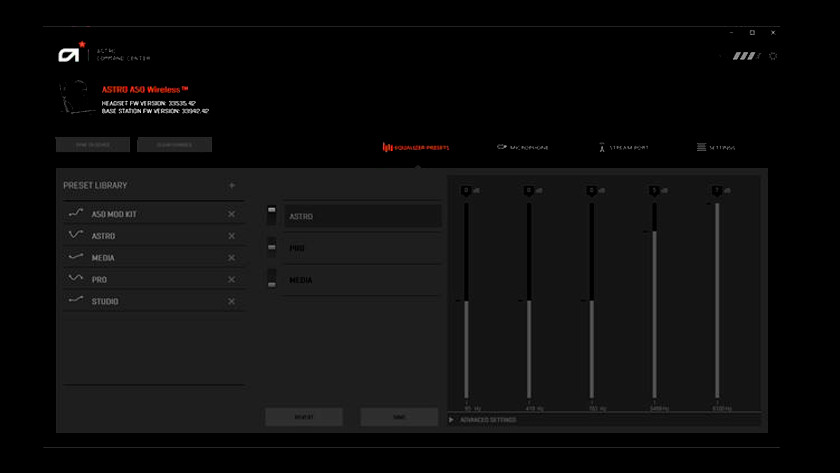Expand the Advanced Settings section
The width and height of the screenshot is (840, 473).
point(487,420)
